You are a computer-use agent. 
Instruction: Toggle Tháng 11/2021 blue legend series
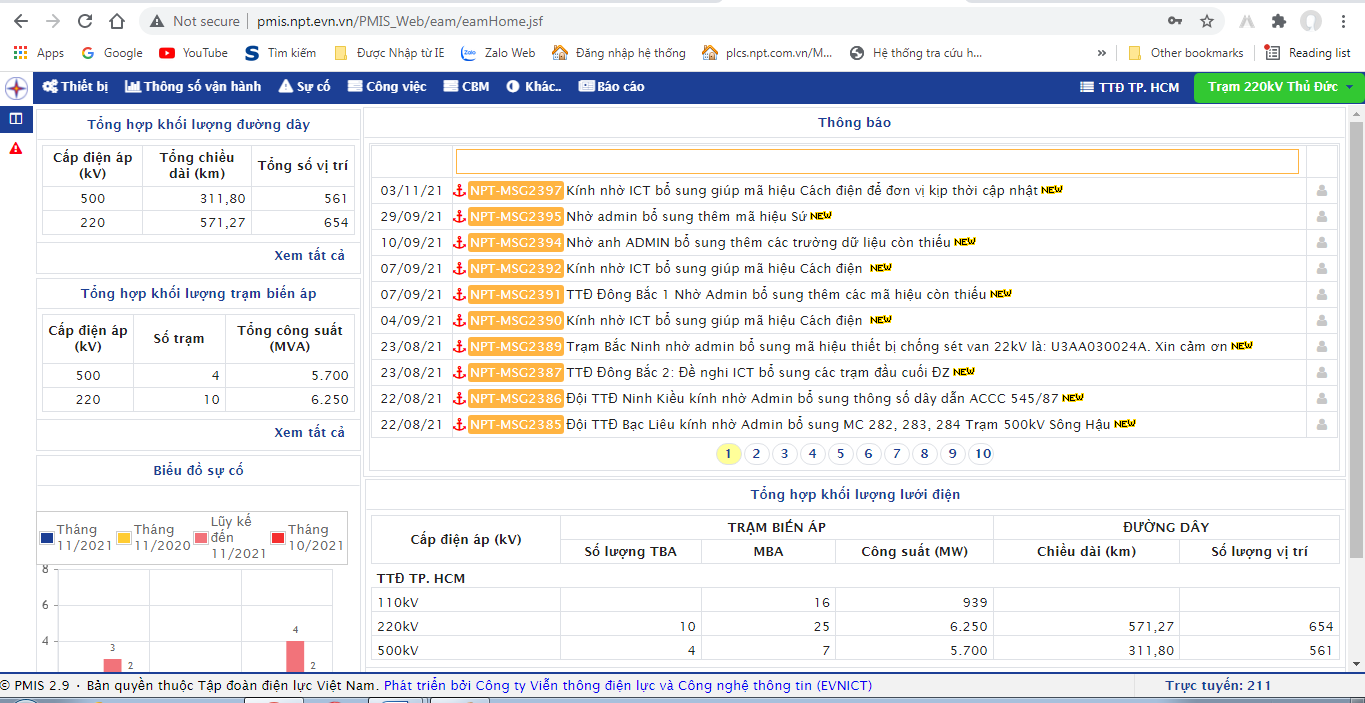(x=47, y=537)
